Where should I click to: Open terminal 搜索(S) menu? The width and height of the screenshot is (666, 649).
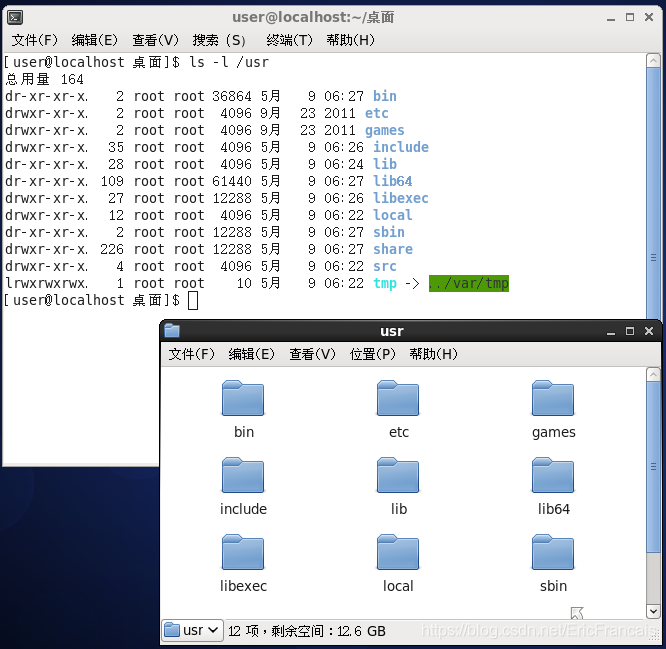pyautogui.click(x=219, y=40)
